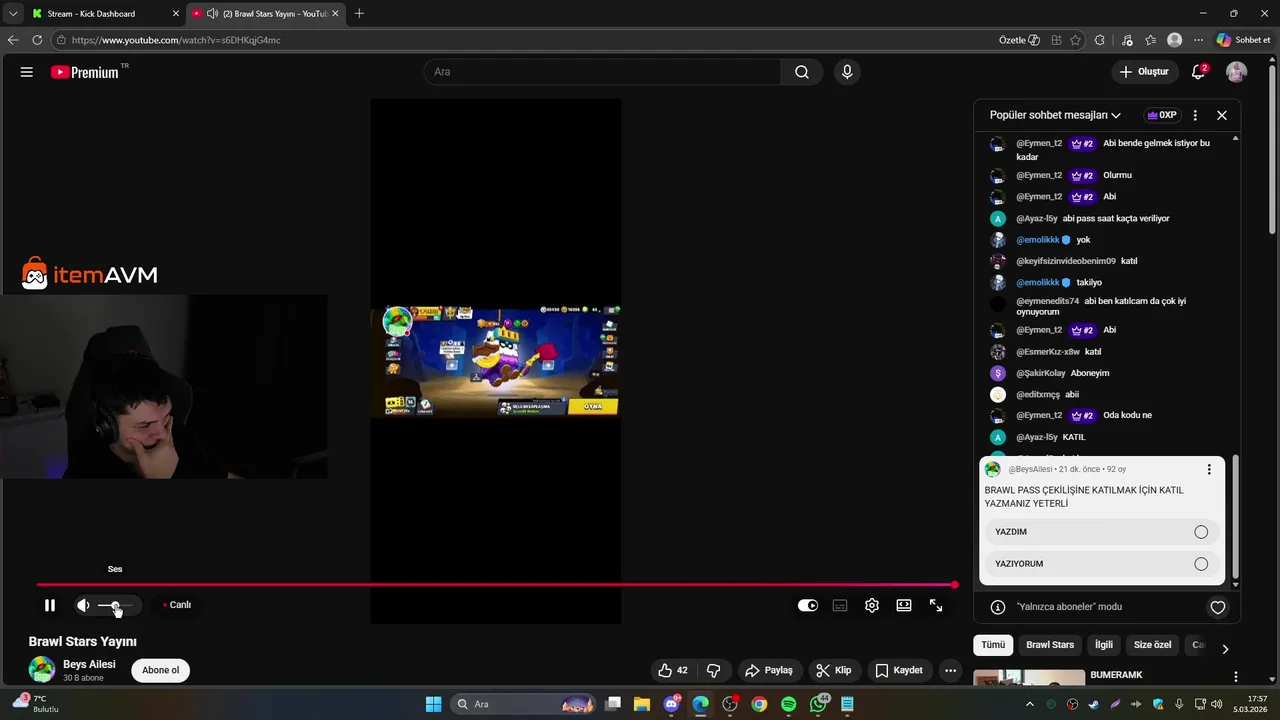1280x720 pixels.
Task: Switch to theater mode
Action: (904, 605)
